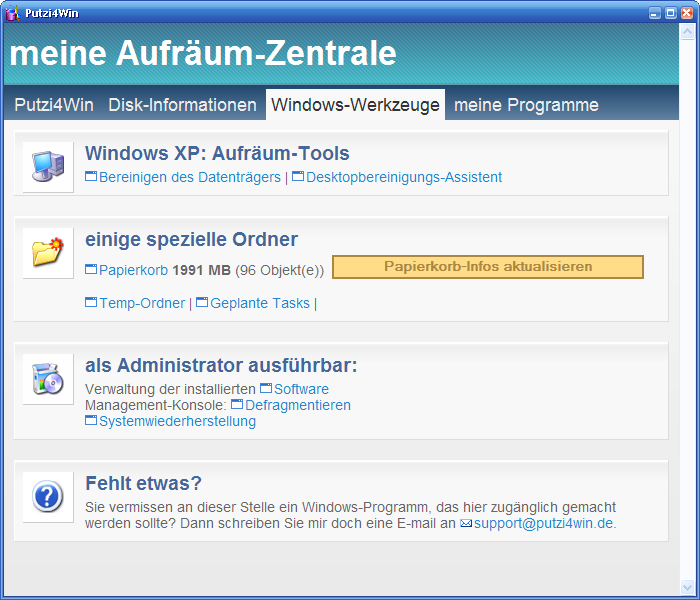This screenshot has width=700, height=600.
Task: Launch the Defragmentieren link
Action: click(x=291, y=405)
